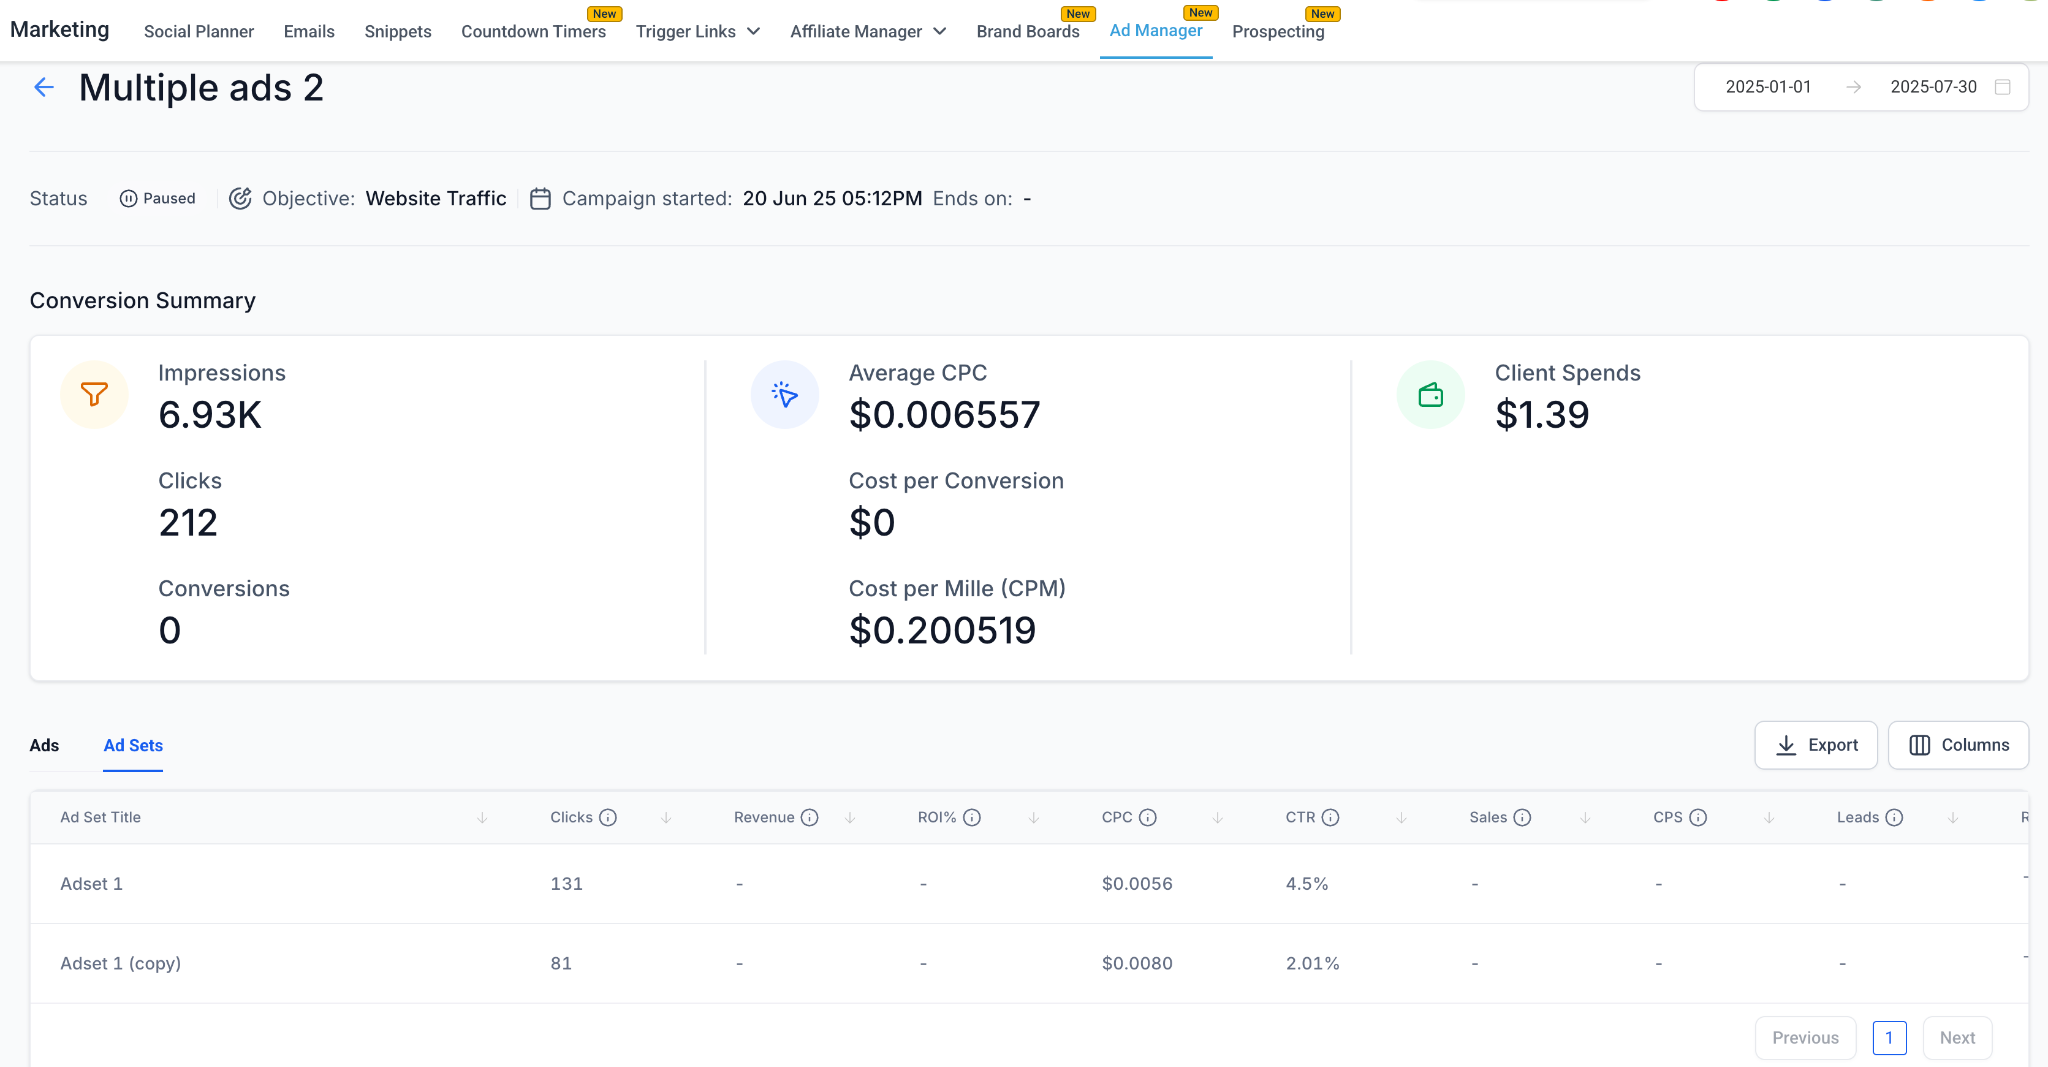Screen dimensions: 2048x1067
Task: Switch to the Ad Sets tab
Action: (x=133, y=745)
